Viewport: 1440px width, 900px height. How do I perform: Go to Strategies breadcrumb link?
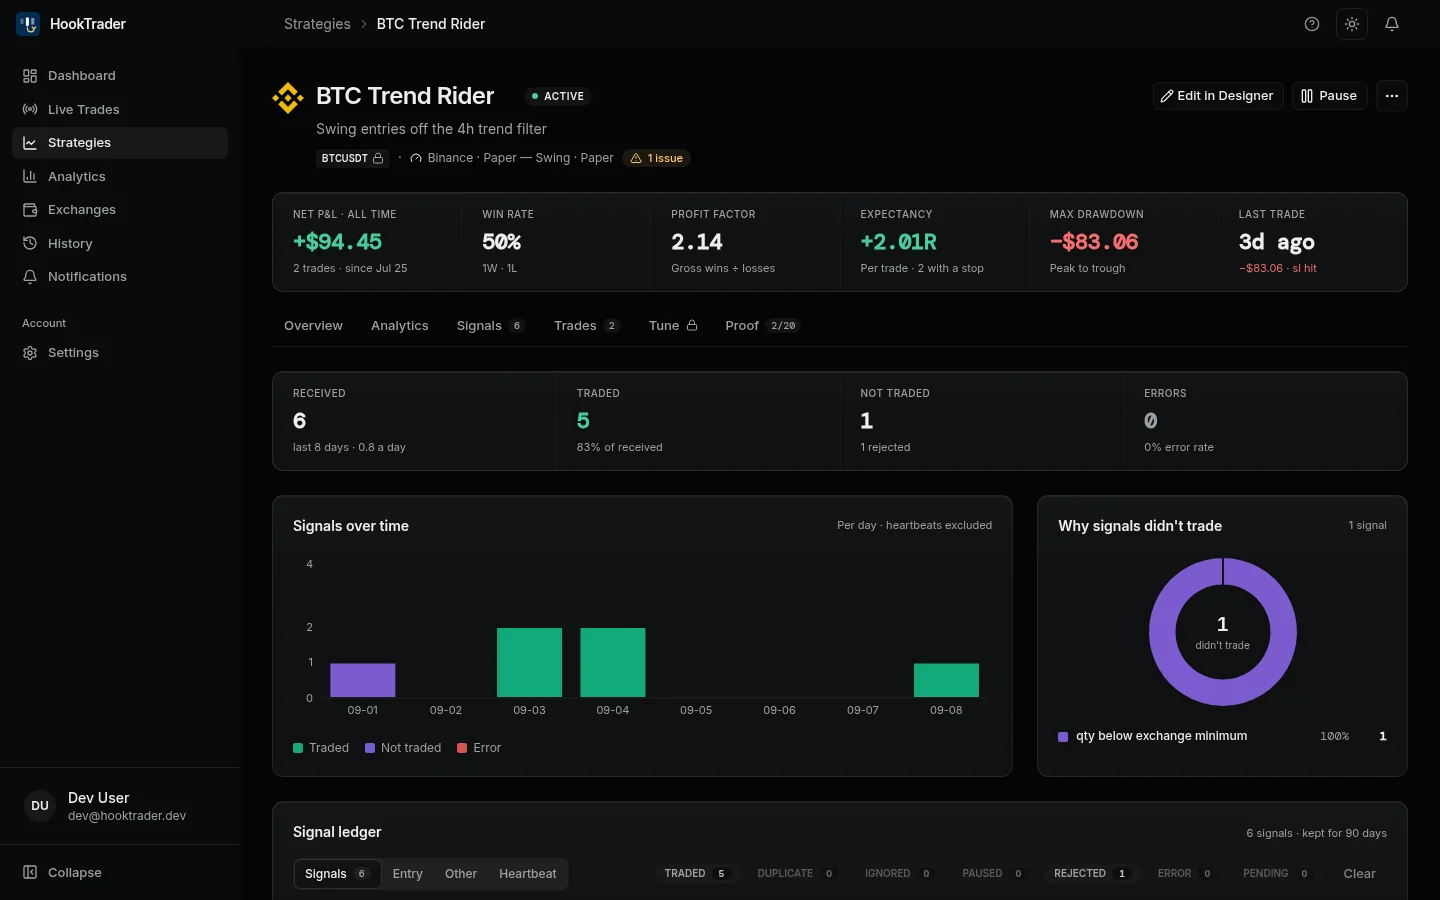click(x=317, y=24)
